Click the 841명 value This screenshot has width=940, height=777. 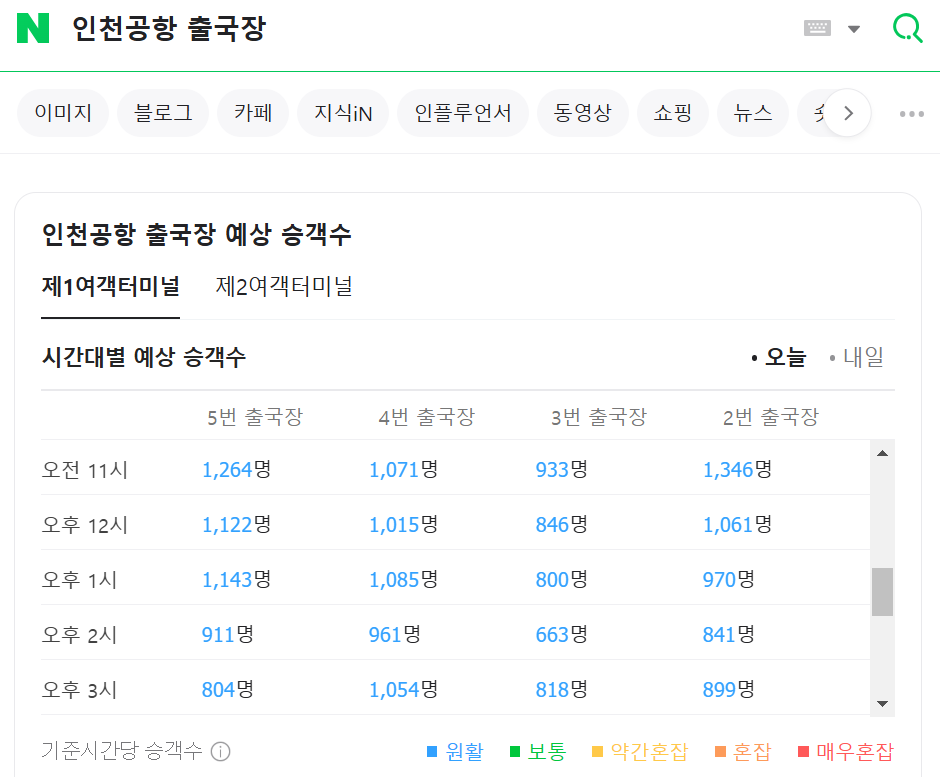[x=728, y=634]
